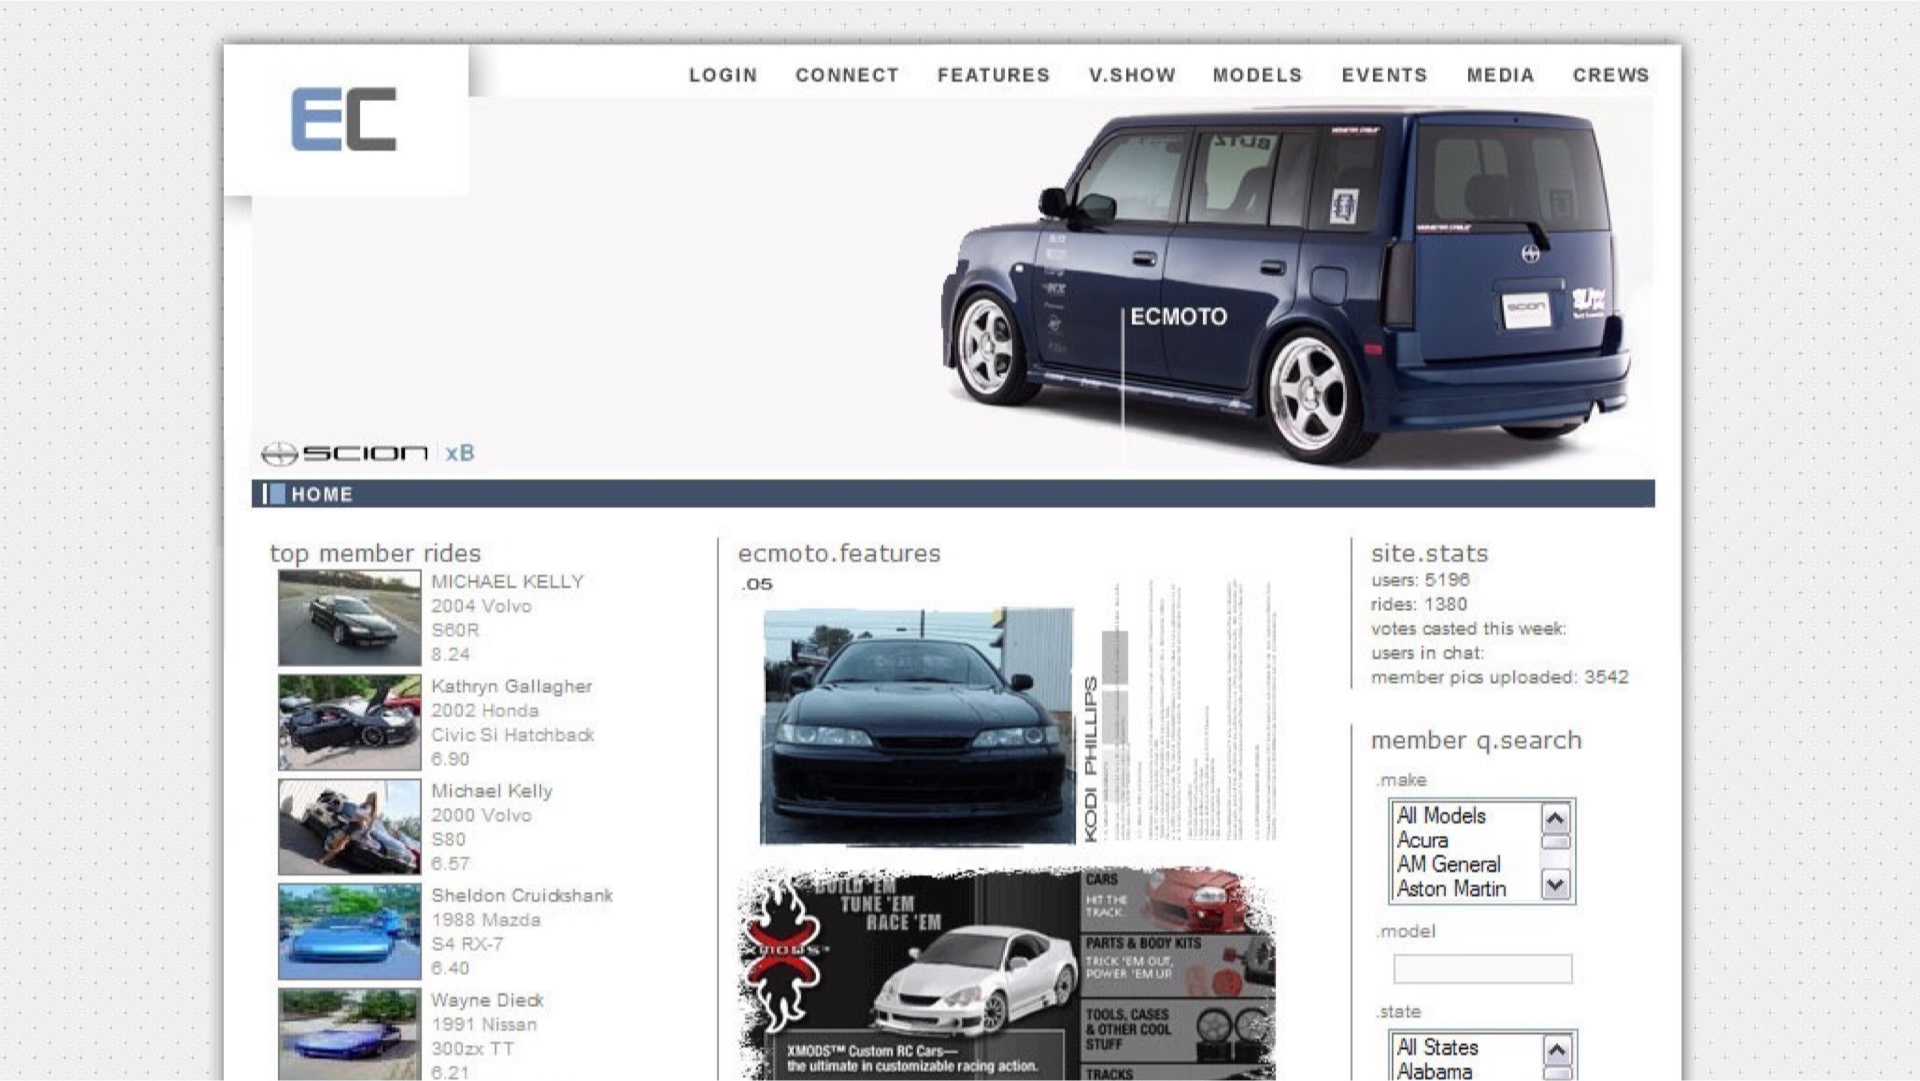Open the Kodi Phillips featured car photo
Screen dimensions: 1920x1081
pyautogui.click(x=917, y=727)
